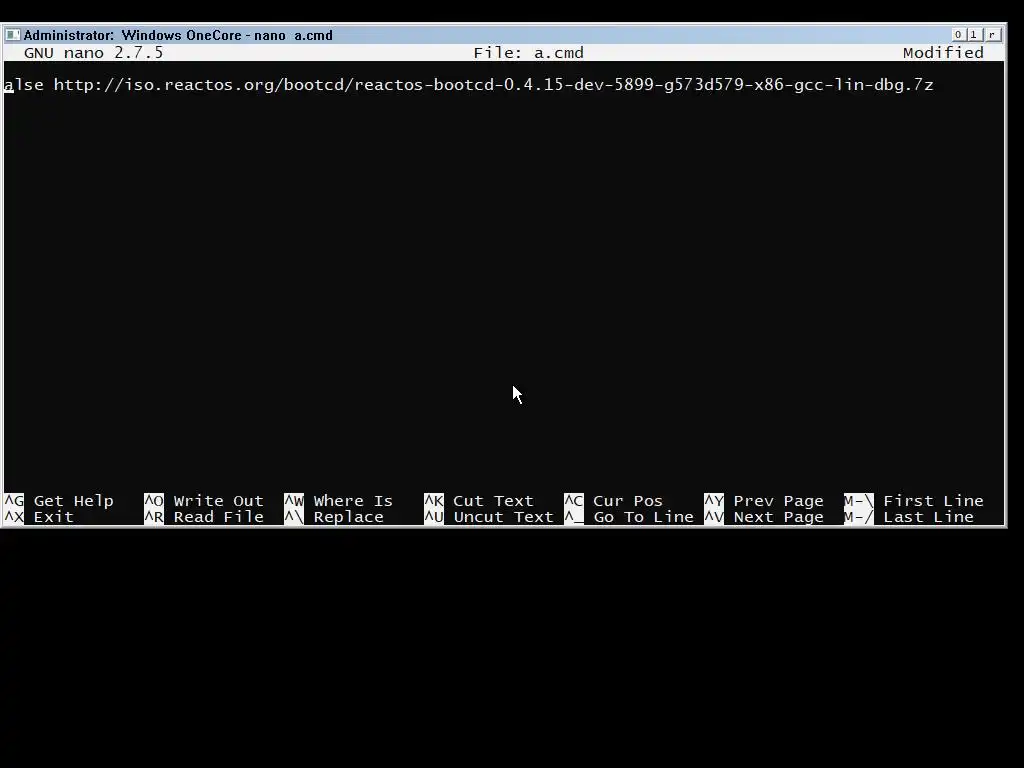Click the '^Y' Prev Page shortcut key
Screen dimensions: 1024x768
[714, 501]
